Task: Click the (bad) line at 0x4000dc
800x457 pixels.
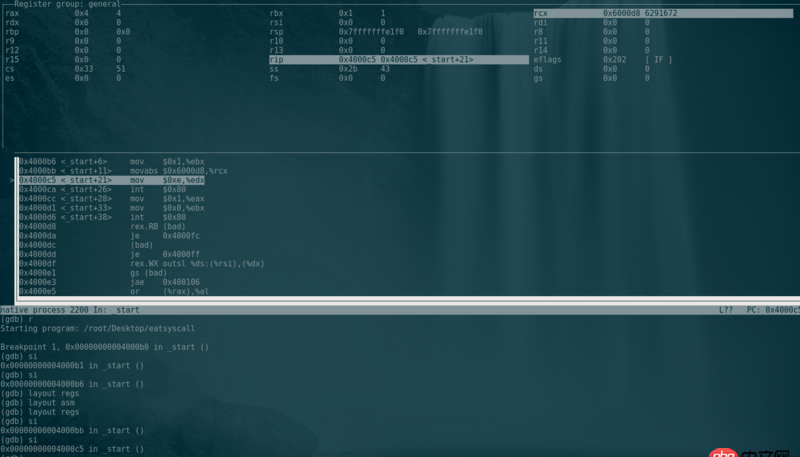Action: tap(86, 245)
